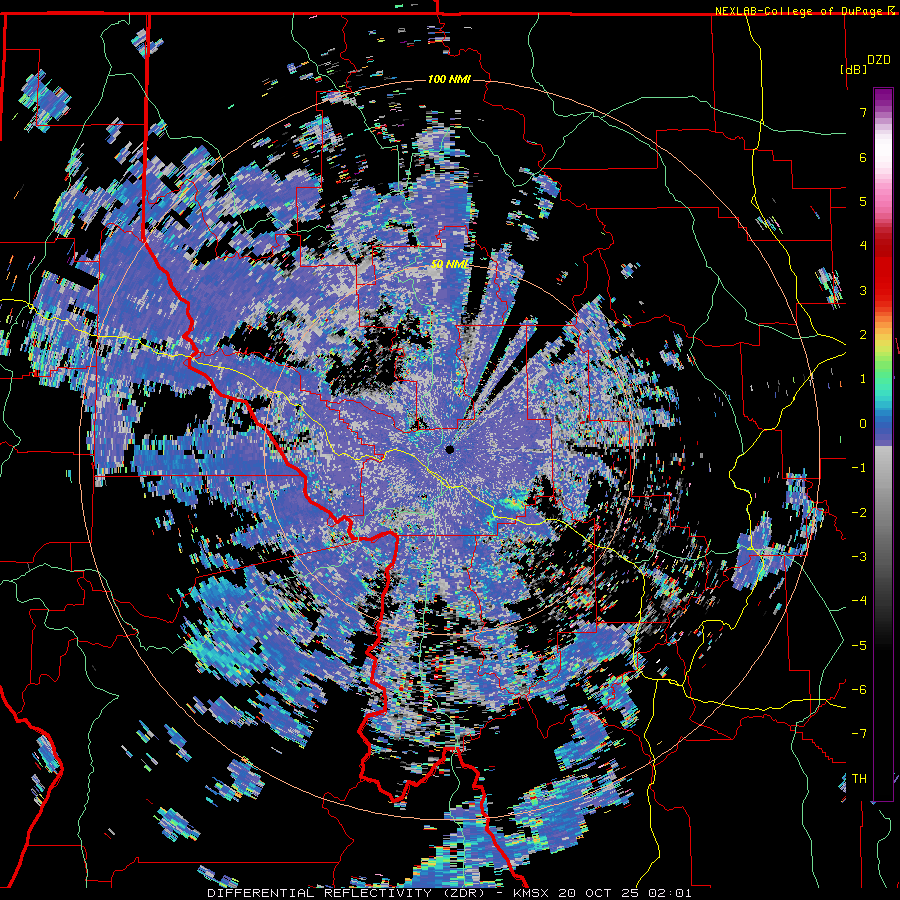Click the TH label below the scale
The image size is (900, 900).
pyautogui.click(x=859, y=778)
